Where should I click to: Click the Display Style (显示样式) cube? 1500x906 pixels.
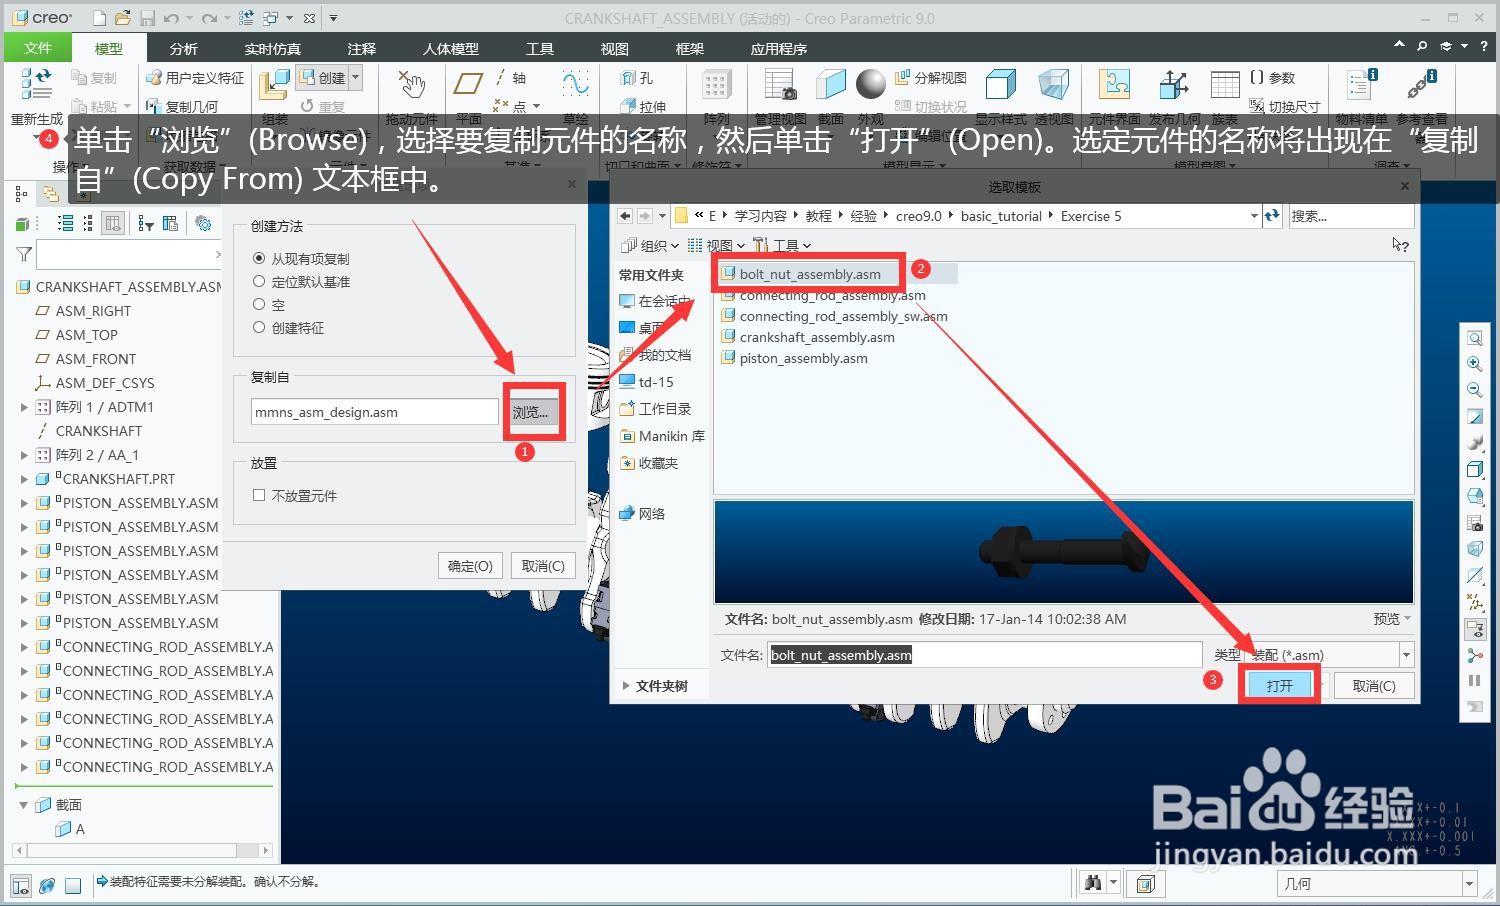click(x=1000, y=85)
